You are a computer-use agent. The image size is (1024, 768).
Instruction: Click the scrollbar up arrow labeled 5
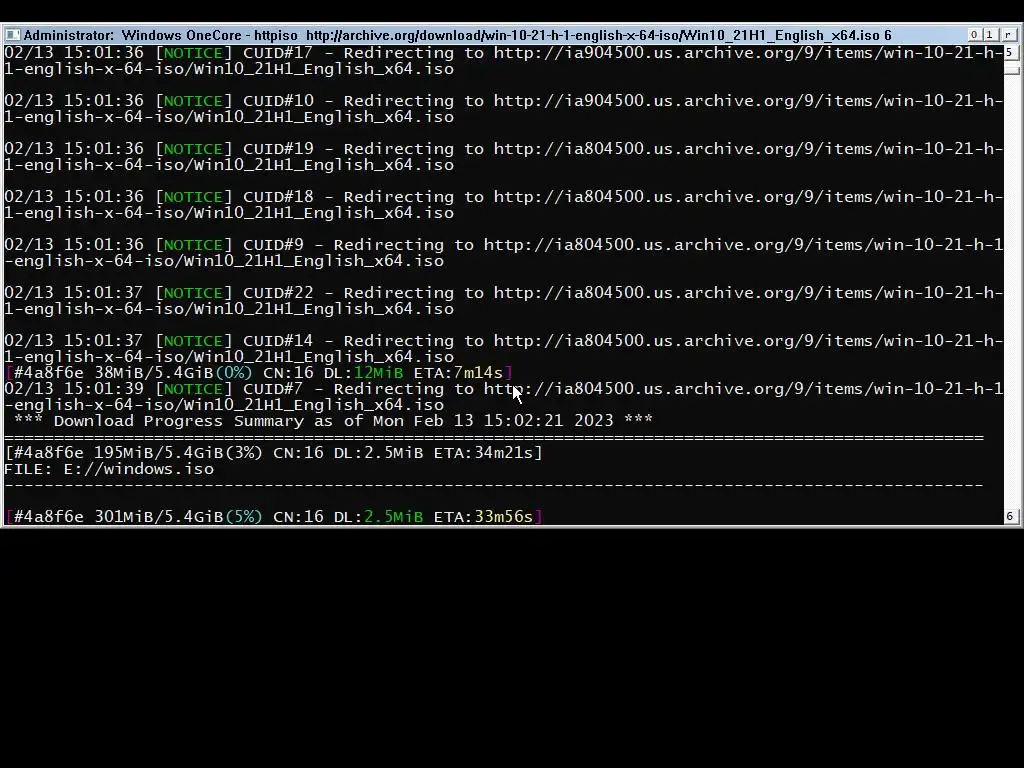[x=1010, y=52]
